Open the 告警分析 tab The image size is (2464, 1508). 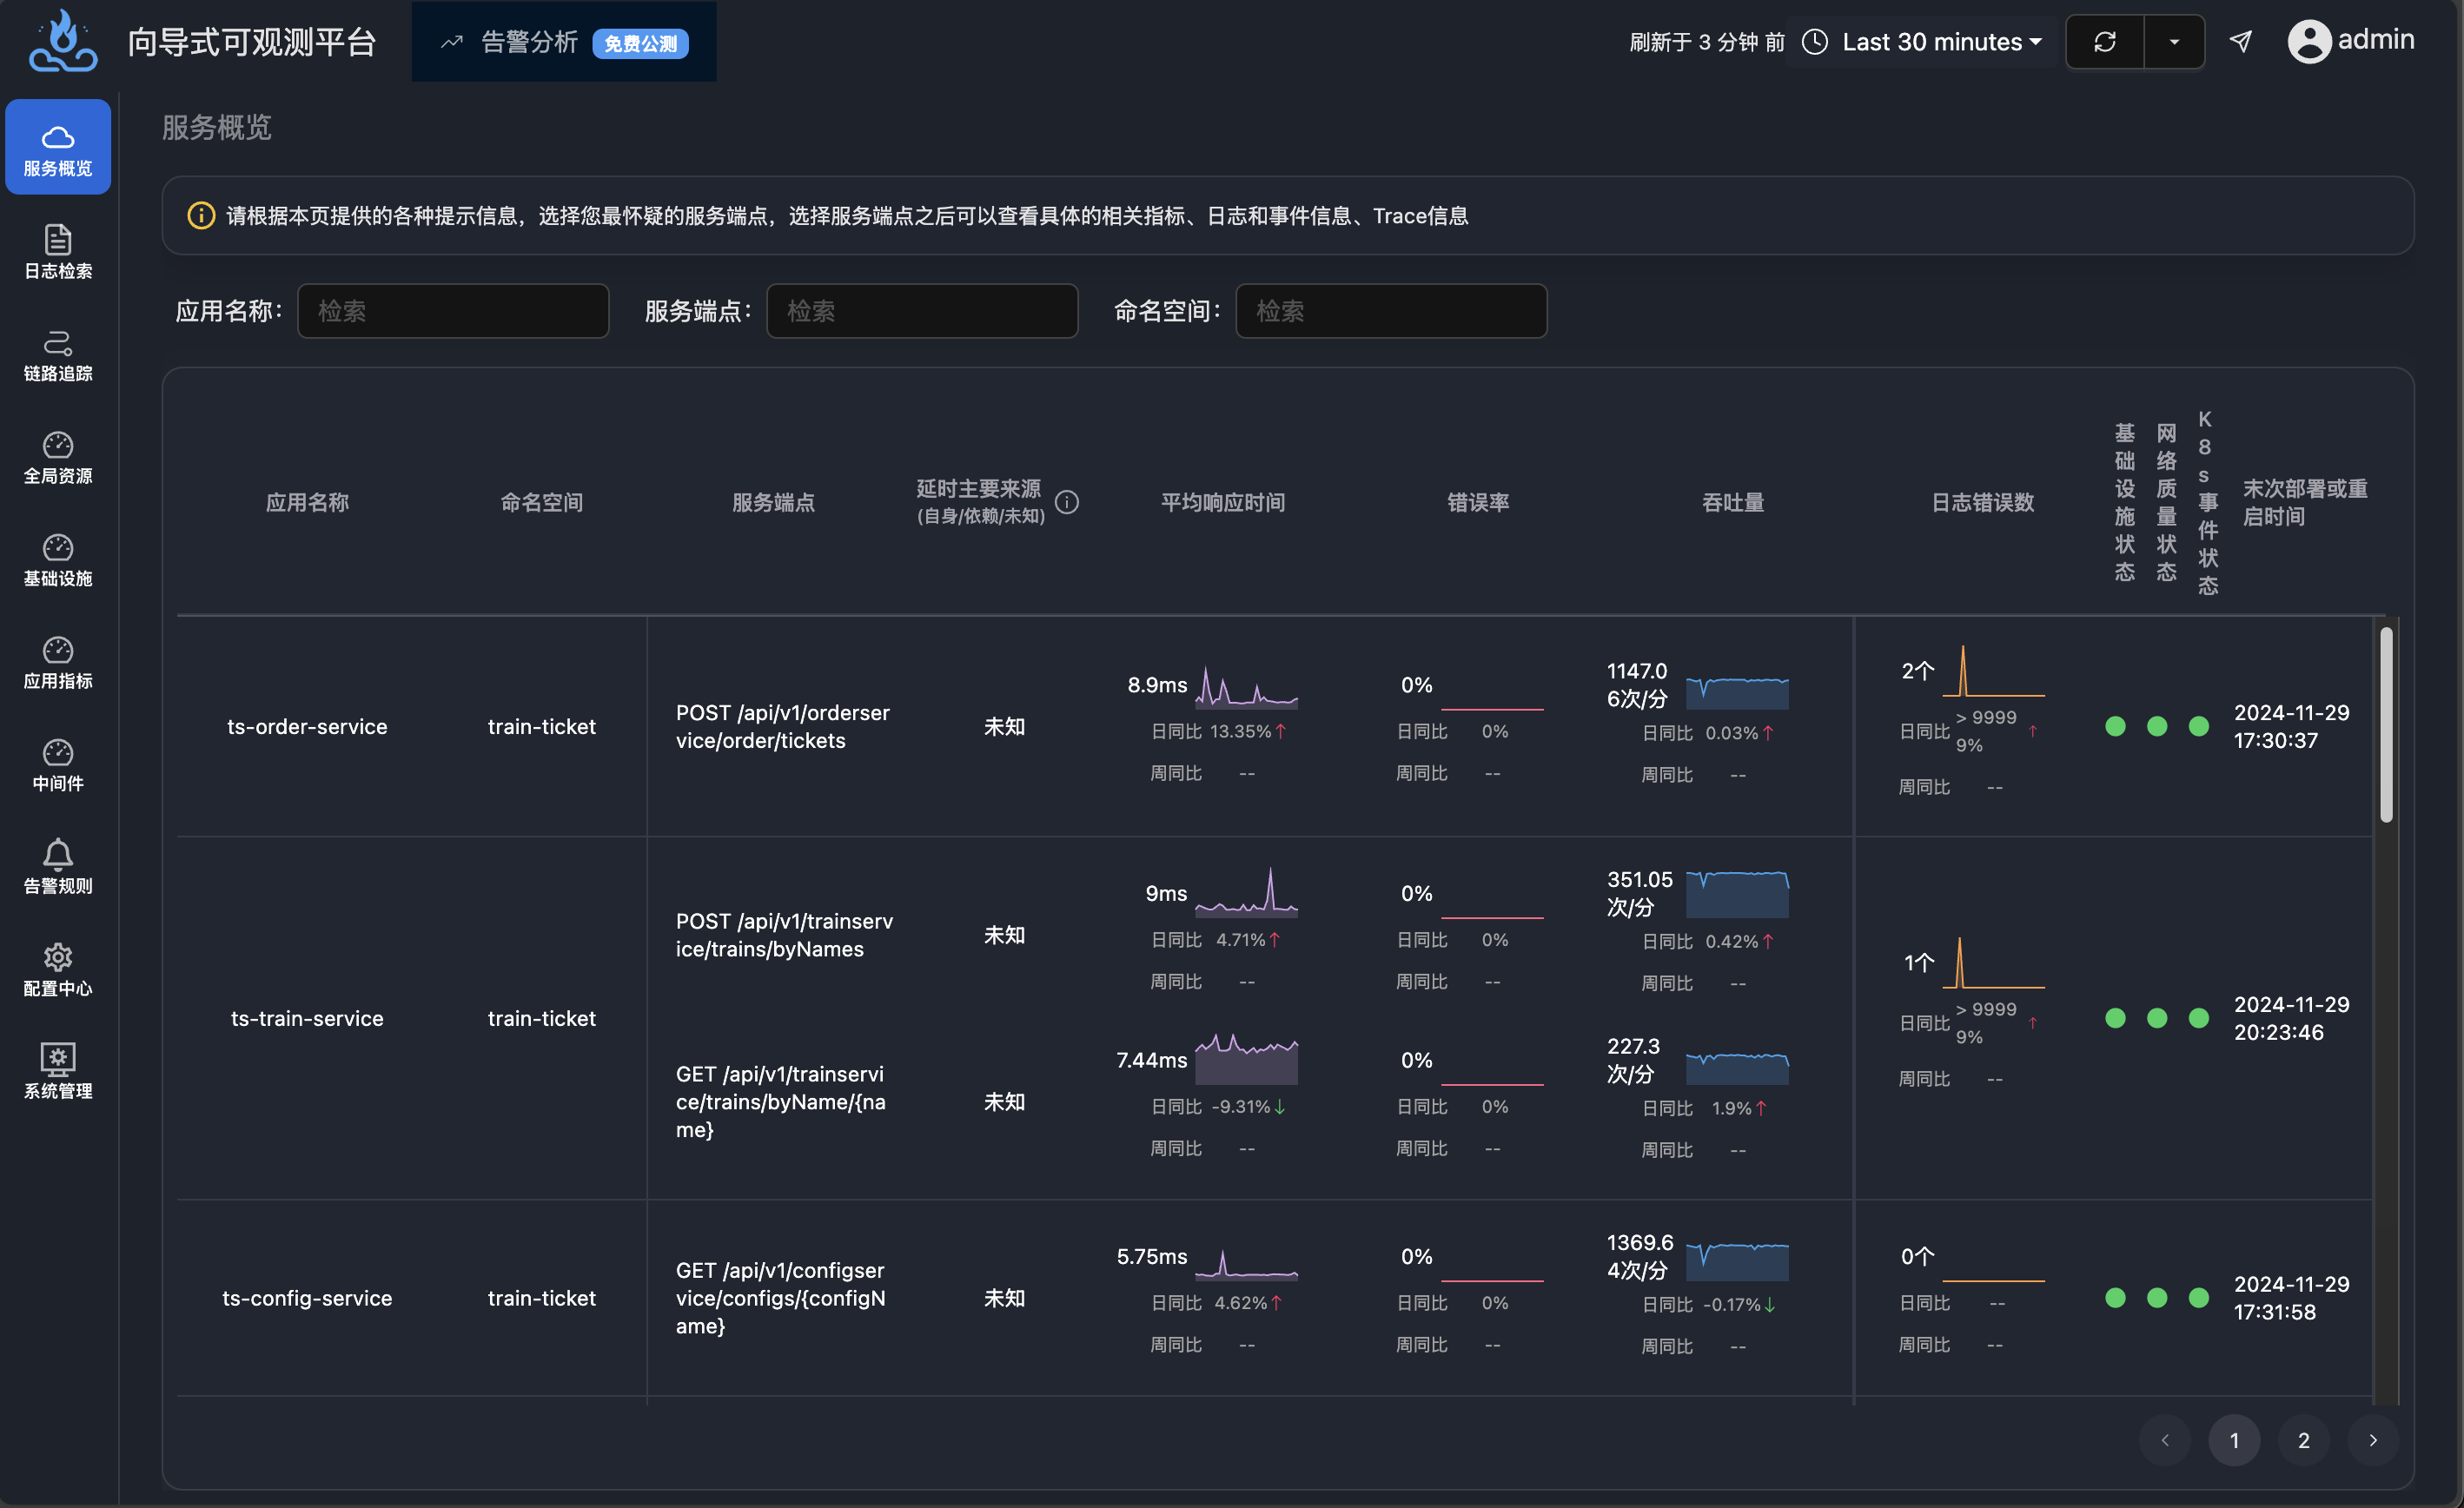tap(564, 42)
